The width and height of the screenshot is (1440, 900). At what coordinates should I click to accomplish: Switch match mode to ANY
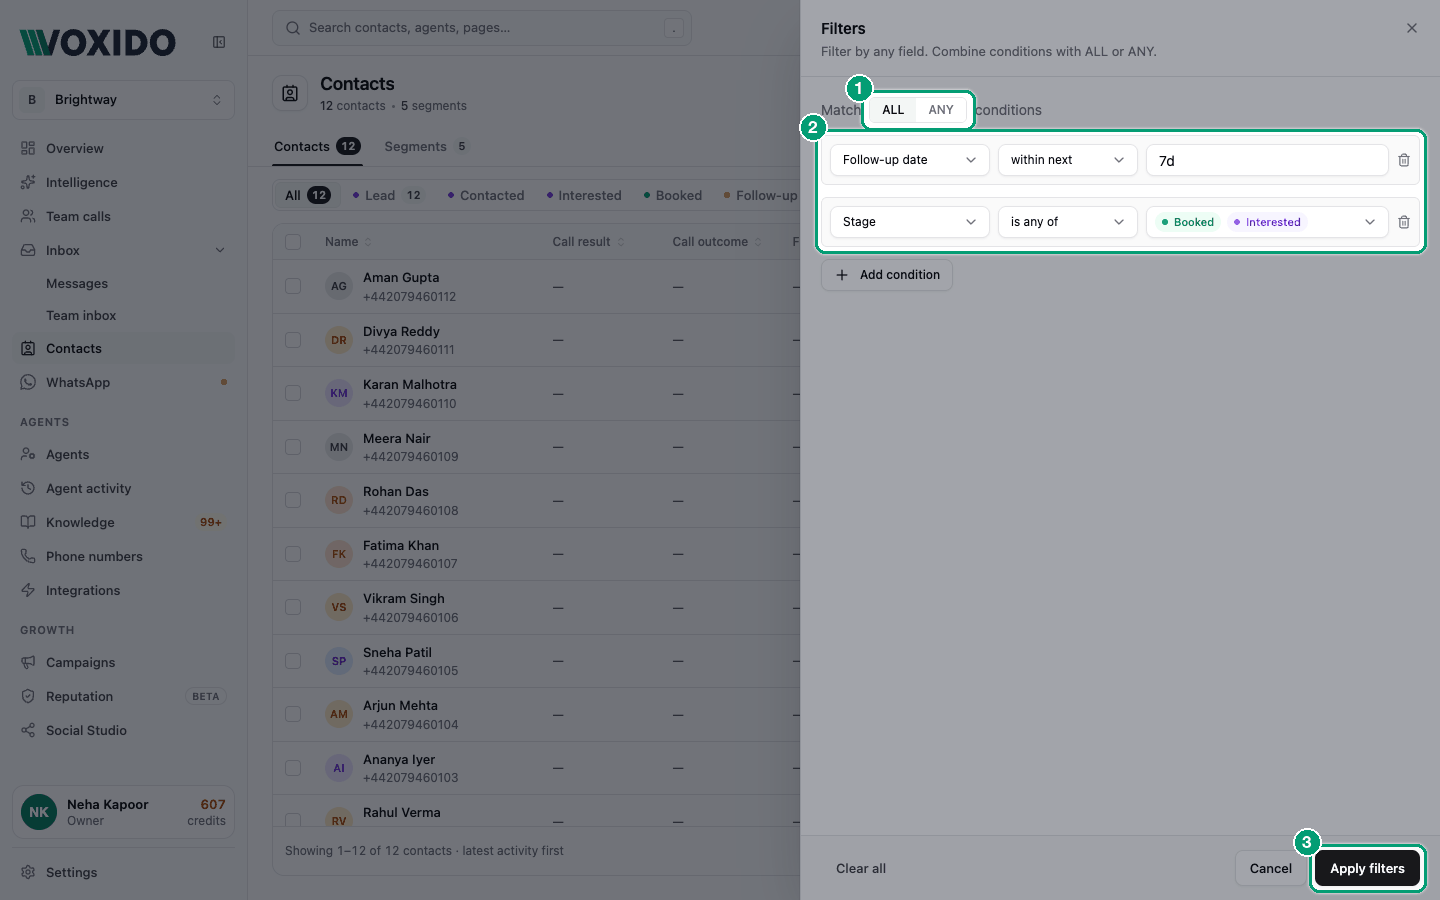coord(941,110)
